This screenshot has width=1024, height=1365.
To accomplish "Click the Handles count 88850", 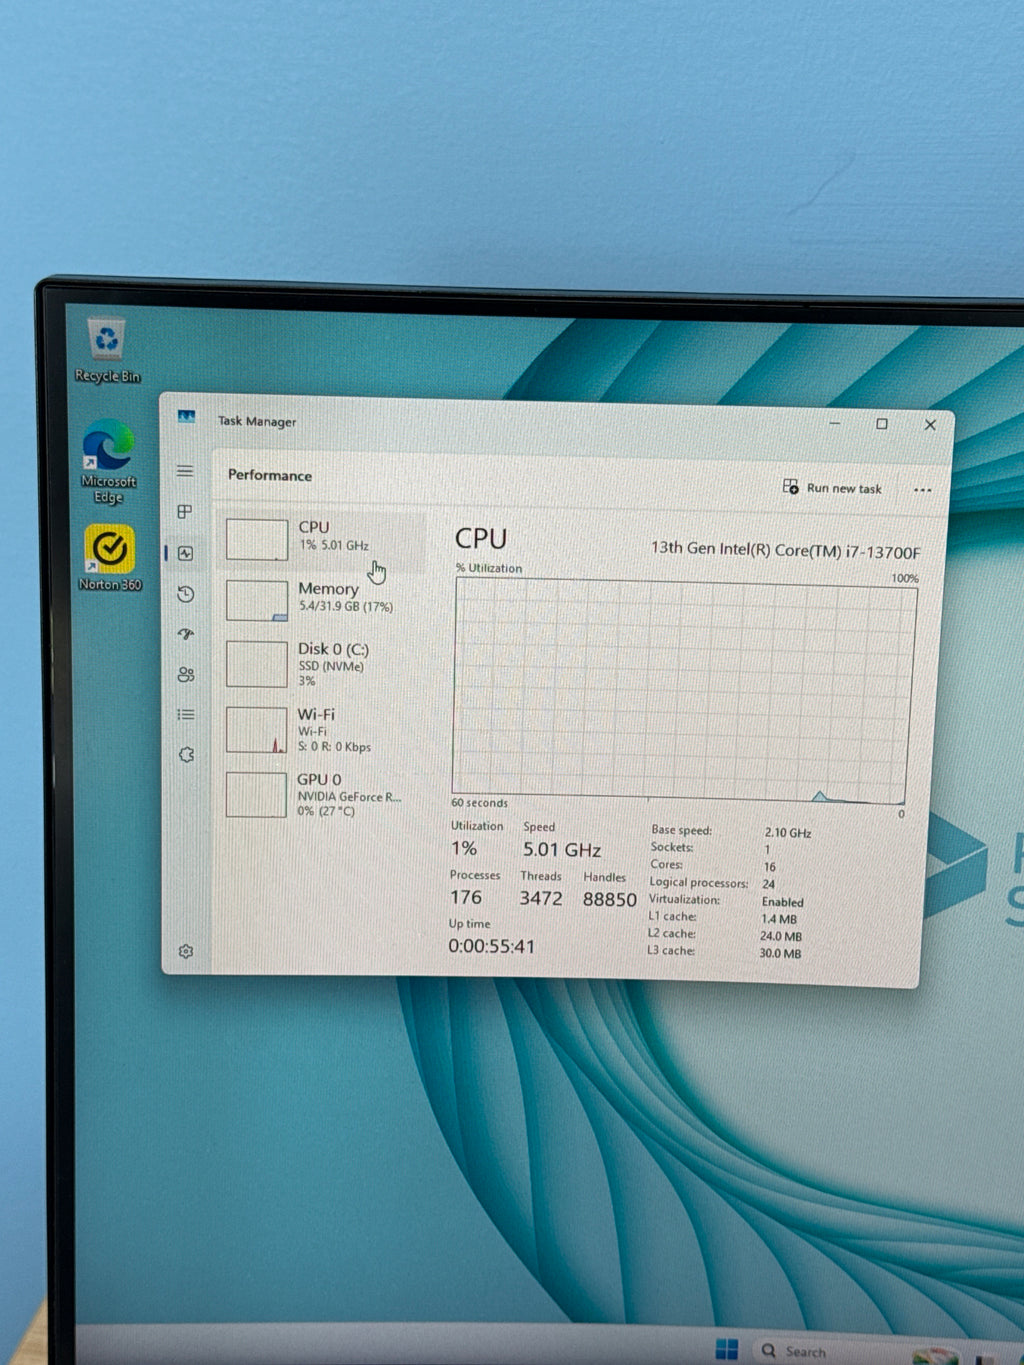I will 610,900.
